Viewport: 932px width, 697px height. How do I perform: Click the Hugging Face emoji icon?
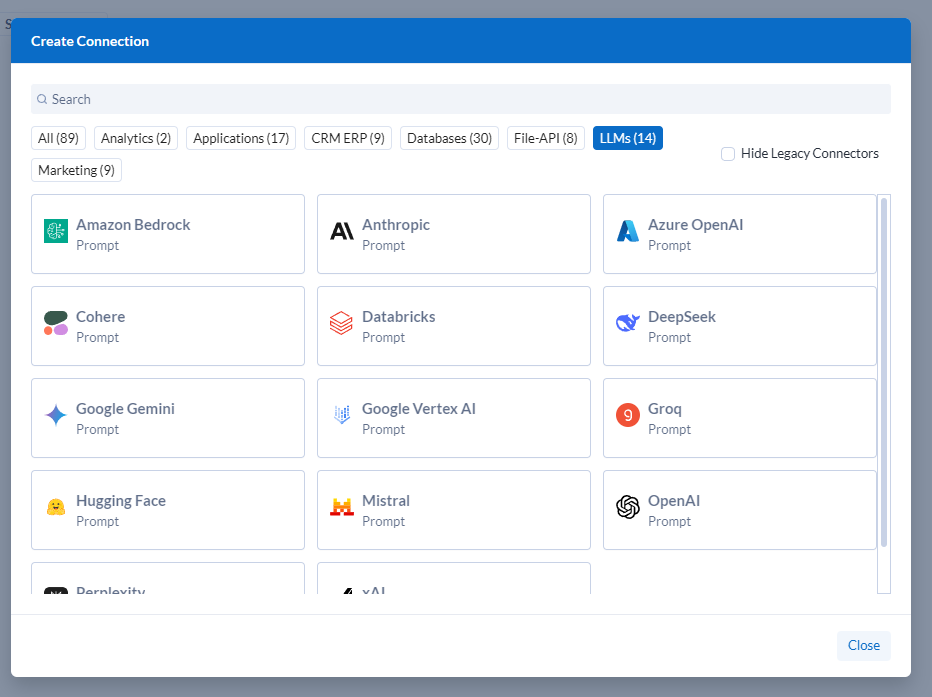56,507
